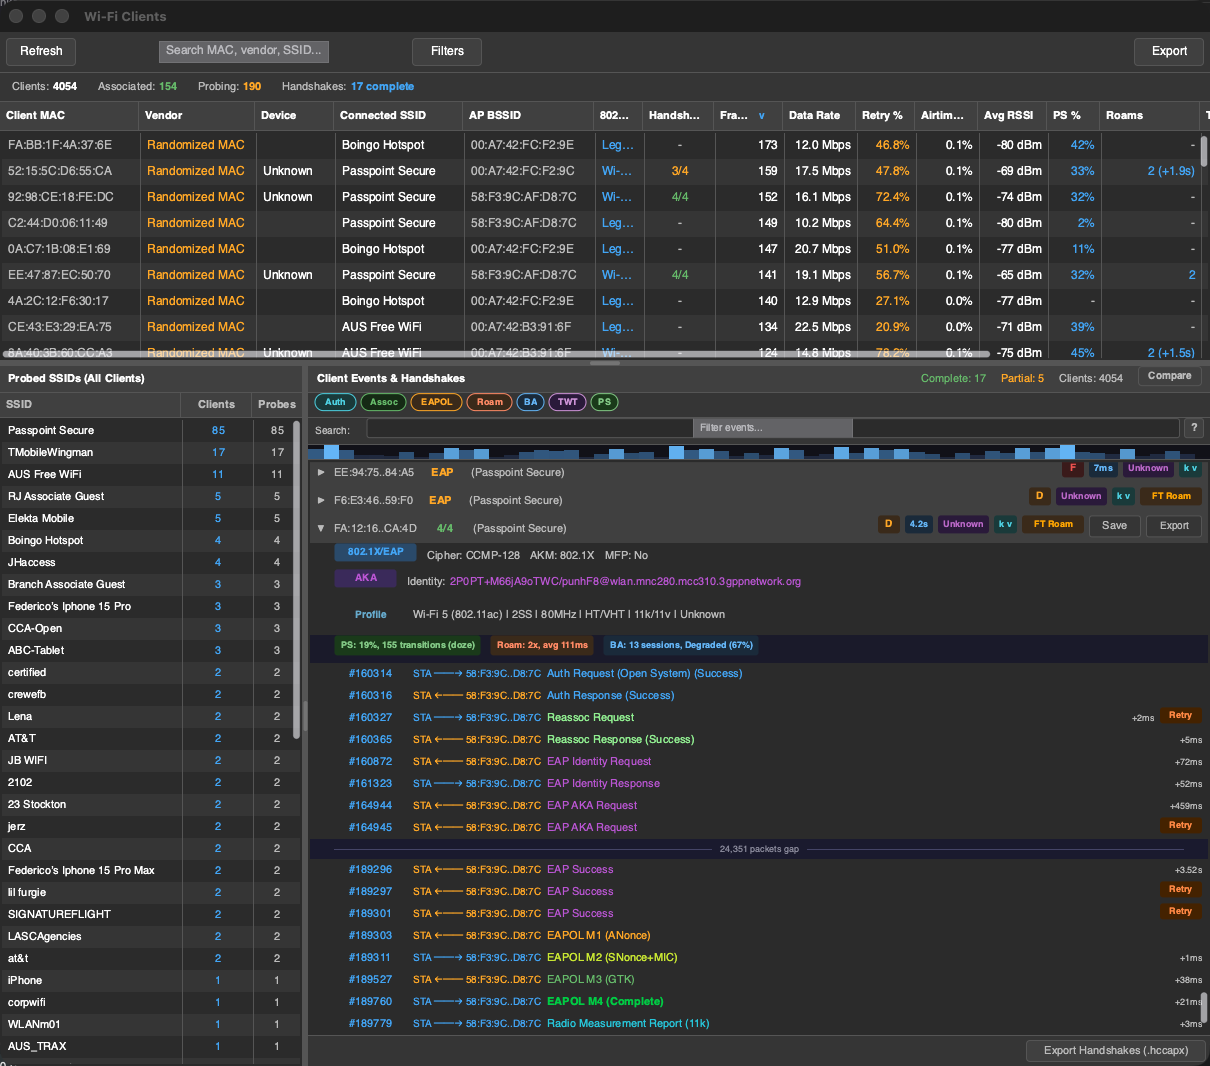
Task: Toggle the TWT event filter chip
Action: pos(567,402)
